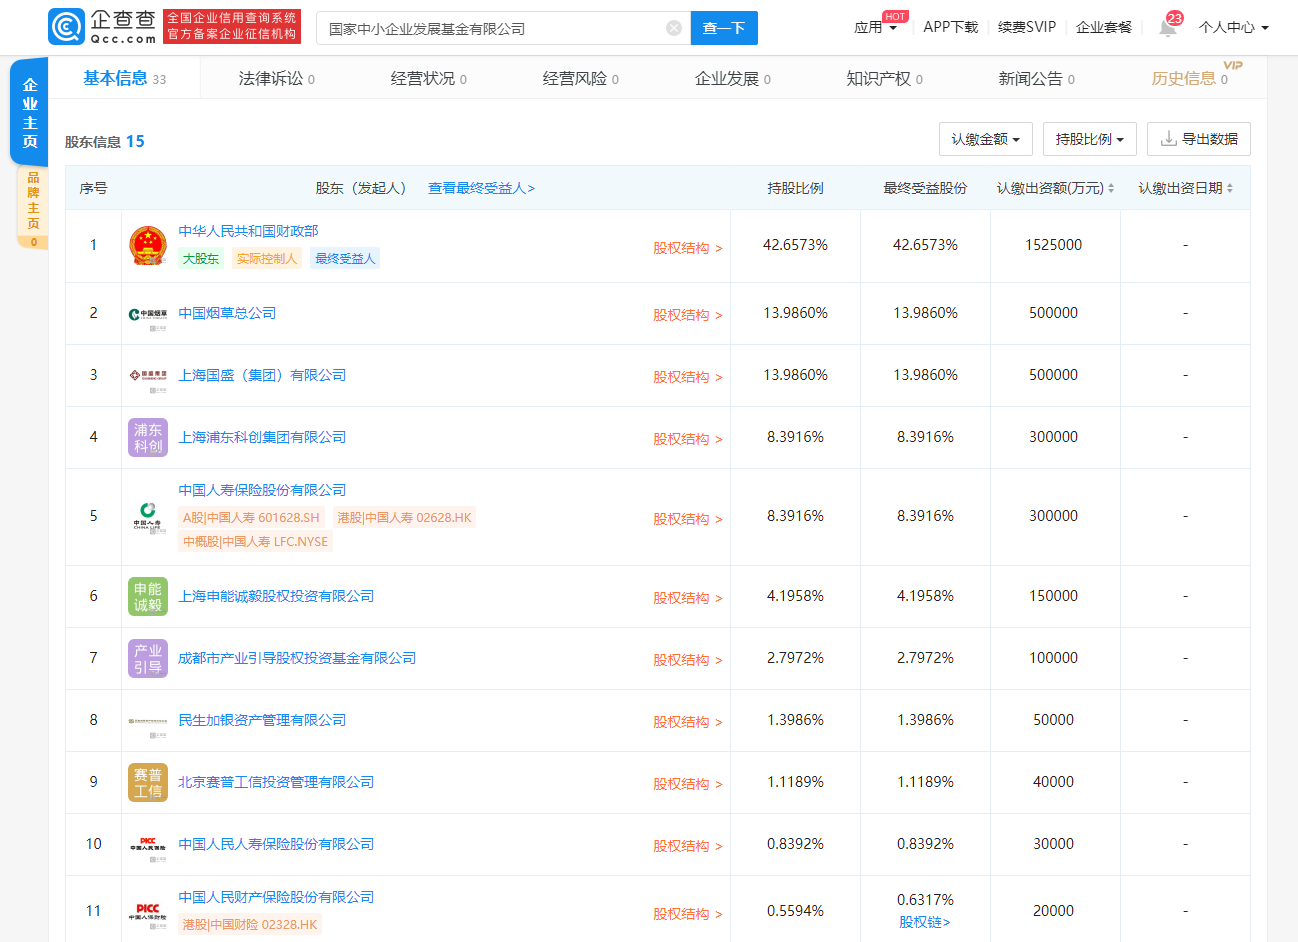This screenshot has height=942, width=1298.
Task: Click the 最终受益人 tag
Action: click(345, 259)
